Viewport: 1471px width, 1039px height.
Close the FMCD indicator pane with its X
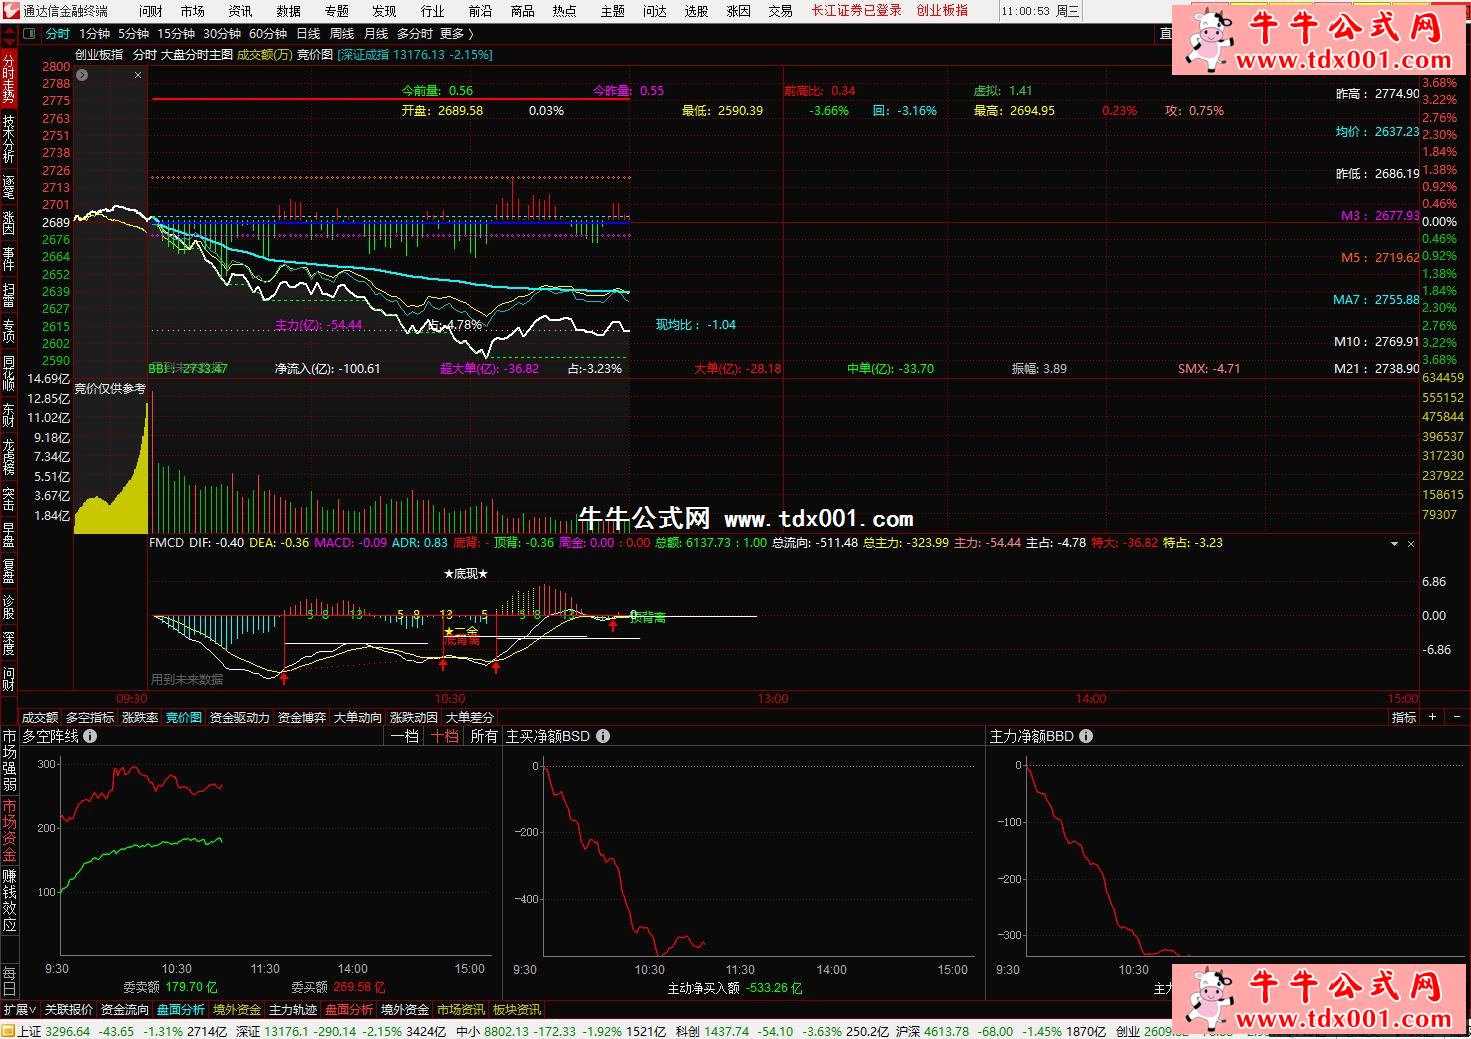click(1411, 544)
